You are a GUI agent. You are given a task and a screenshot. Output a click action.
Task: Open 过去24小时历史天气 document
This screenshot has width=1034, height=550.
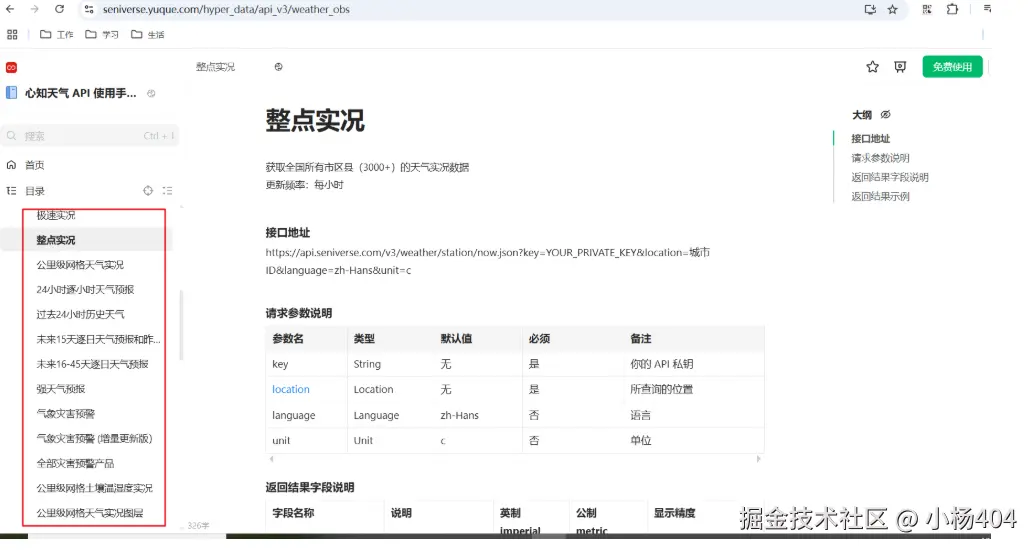(x=80, y=315)
